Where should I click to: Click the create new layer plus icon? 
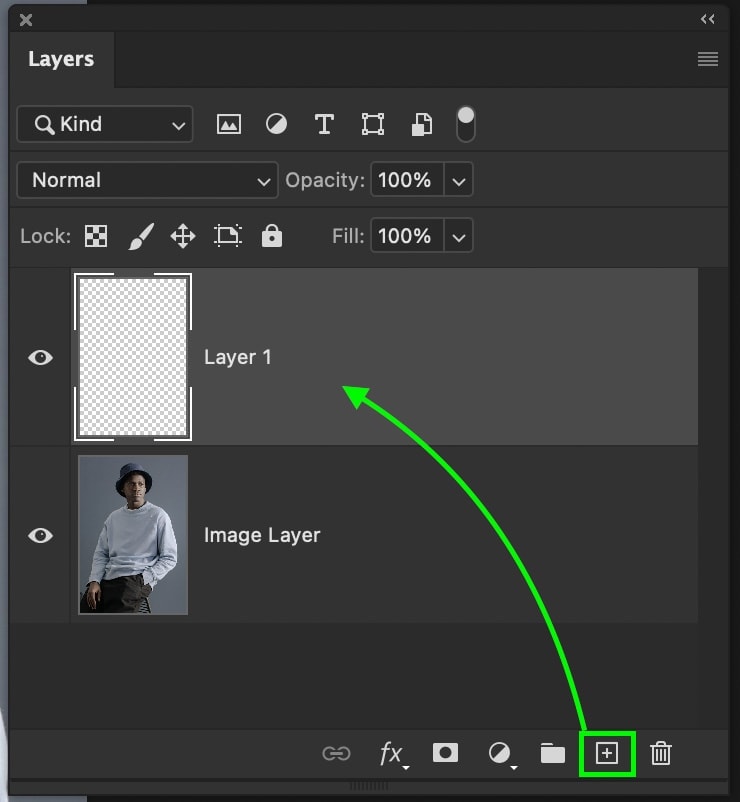(607, 753)
